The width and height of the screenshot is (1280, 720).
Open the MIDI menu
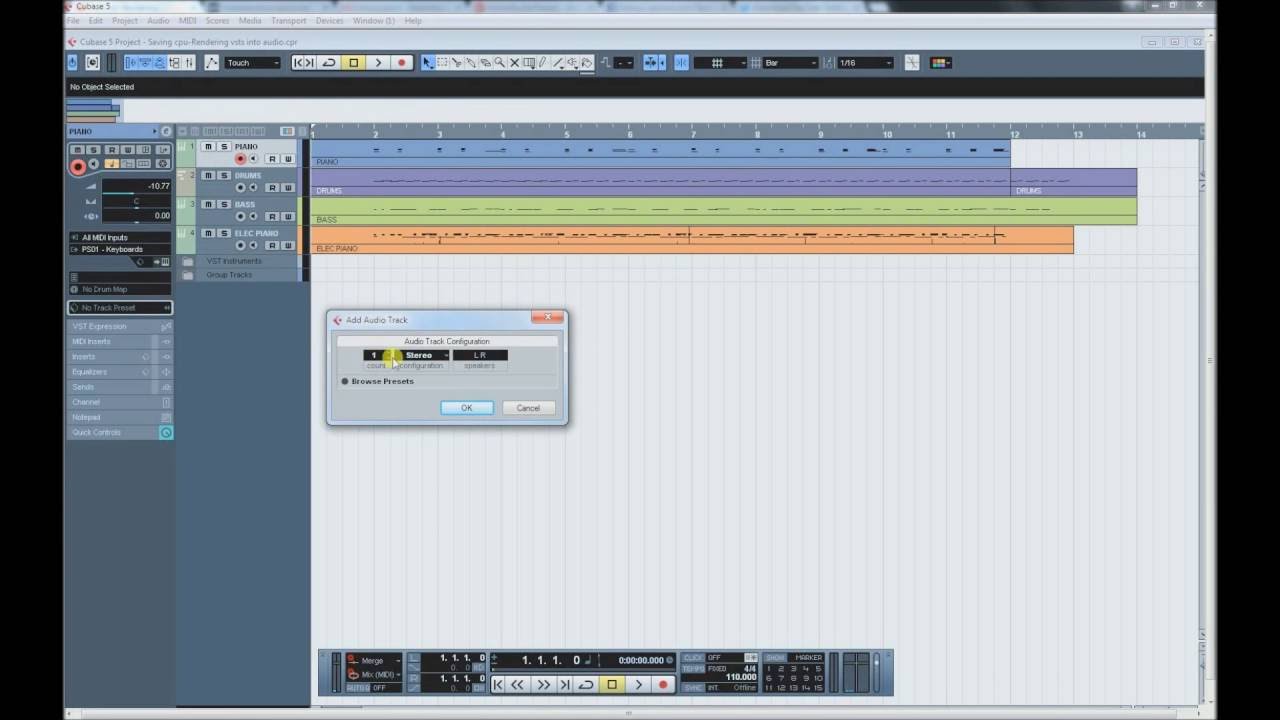pos(187,20)
